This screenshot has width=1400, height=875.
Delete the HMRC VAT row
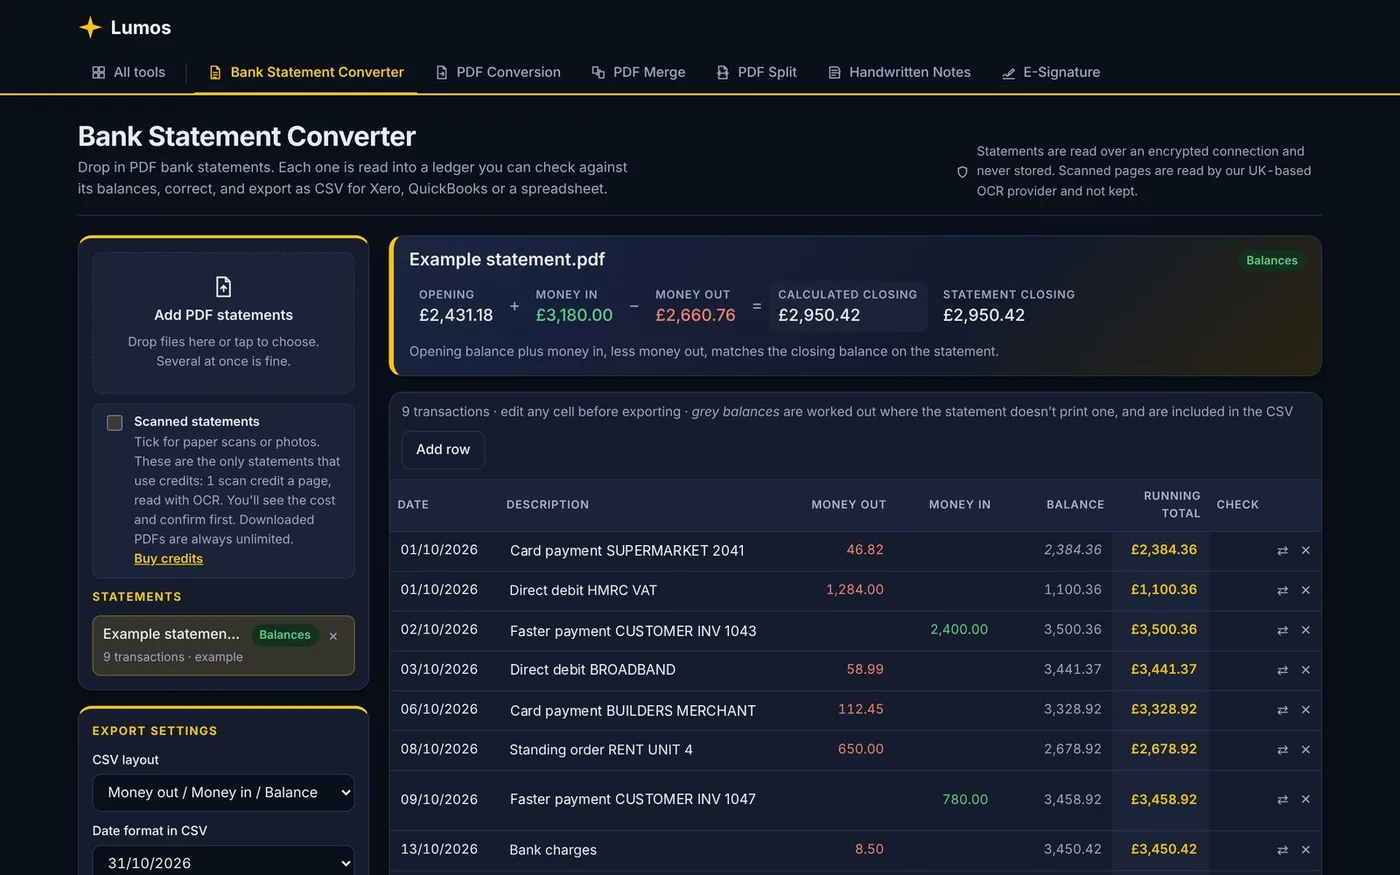tap(1306, 590)
